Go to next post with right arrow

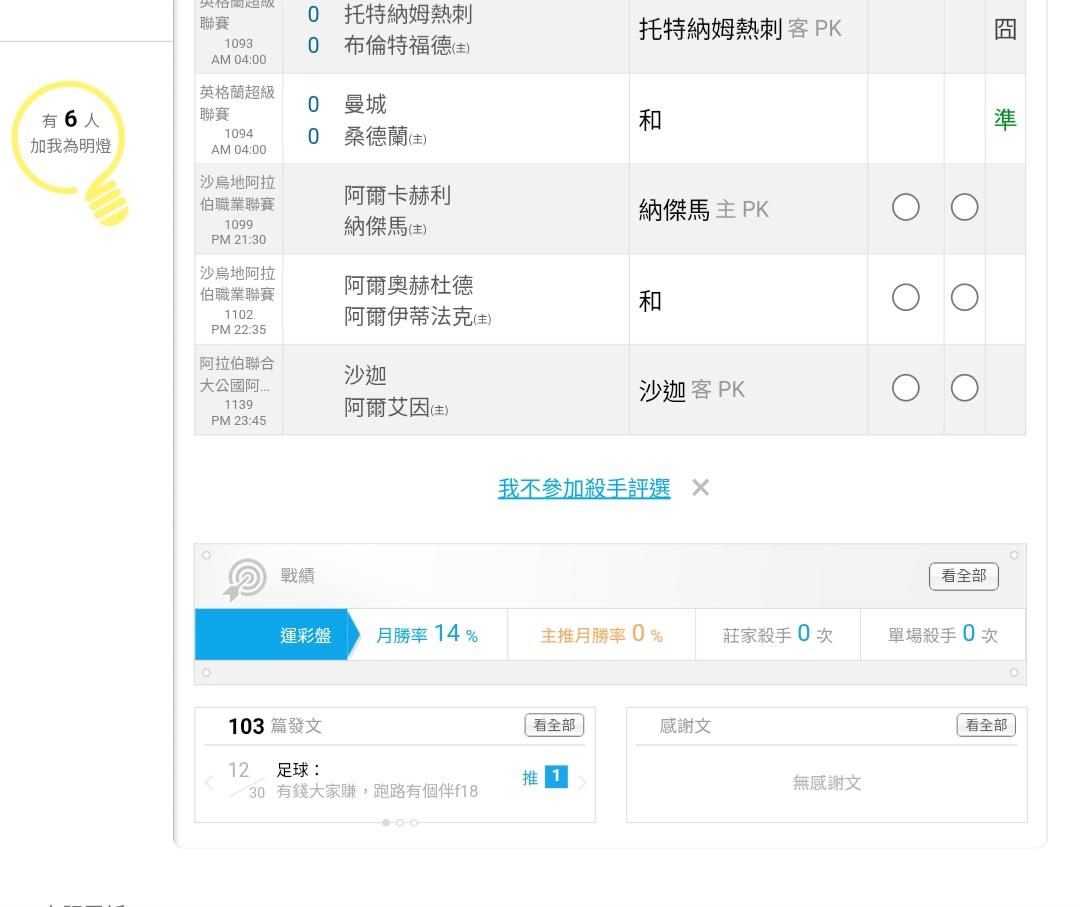[x=583, y=782]
